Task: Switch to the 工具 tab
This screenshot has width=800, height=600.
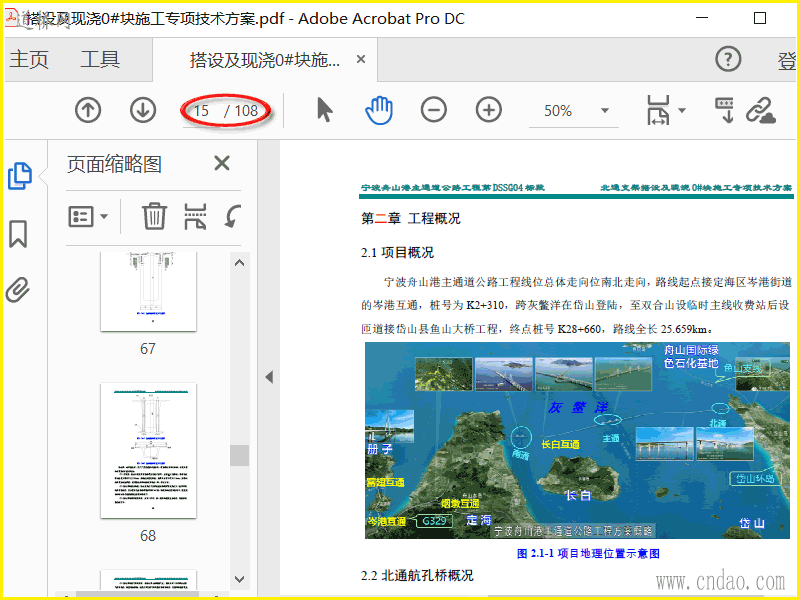Action: coord(100,60)
